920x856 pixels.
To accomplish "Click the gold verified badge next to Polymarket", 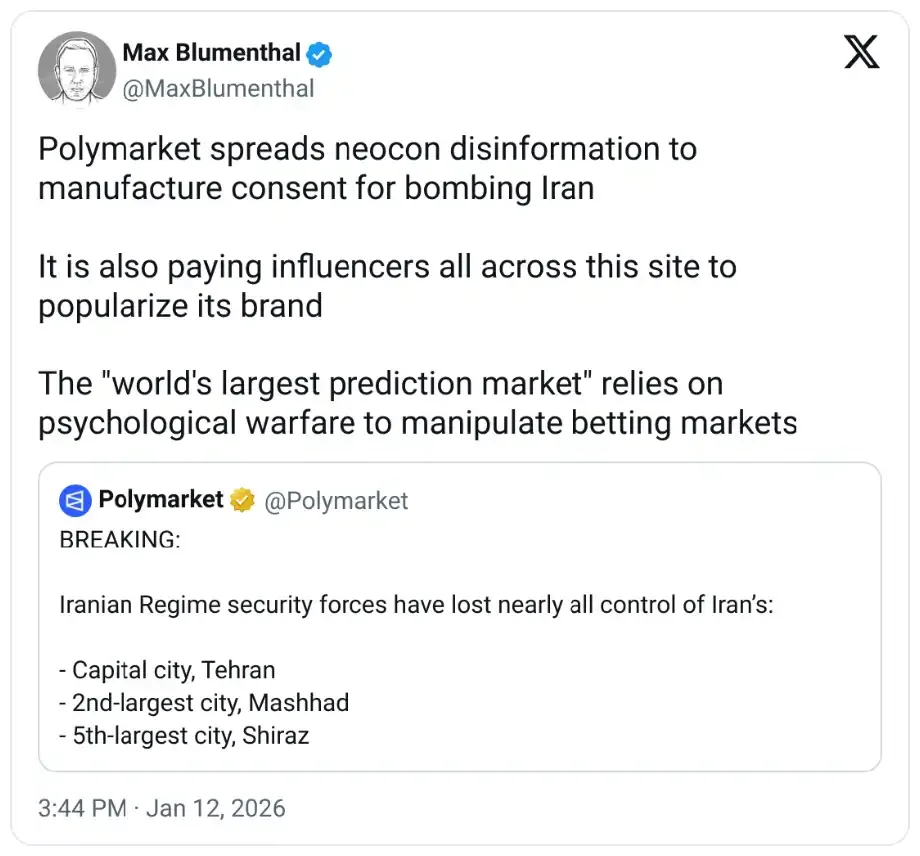I will tap(243, 500).
